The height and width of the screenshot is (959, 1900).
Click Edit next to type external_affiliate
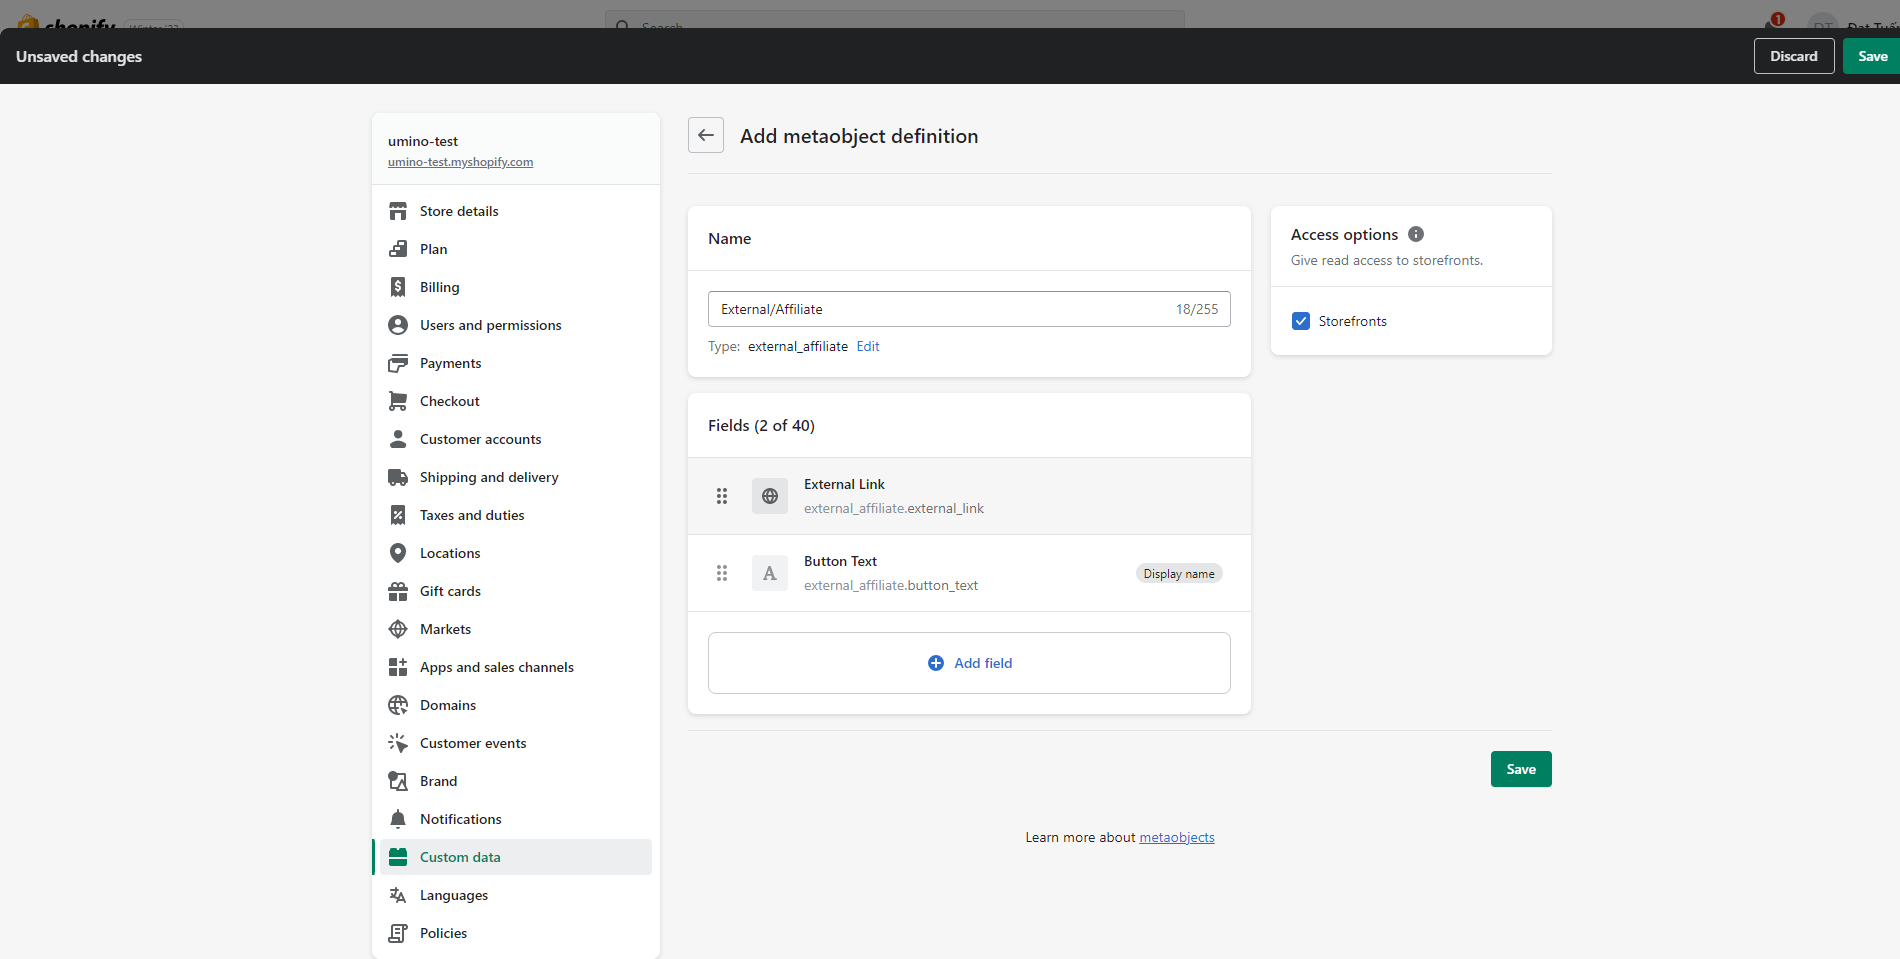[868, 346]
